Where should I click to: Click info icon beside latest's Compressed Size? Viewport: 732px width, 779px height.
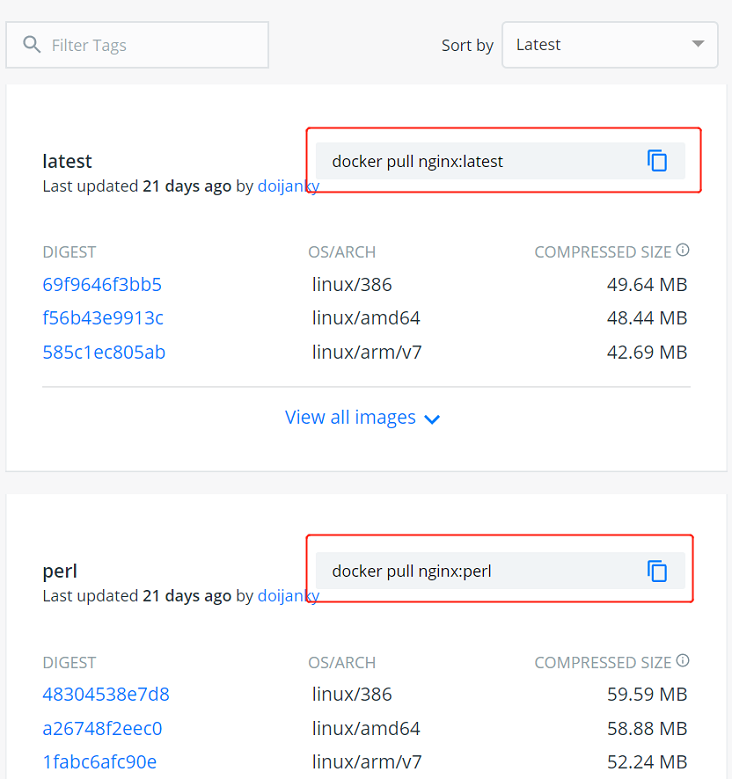[683, 250]
